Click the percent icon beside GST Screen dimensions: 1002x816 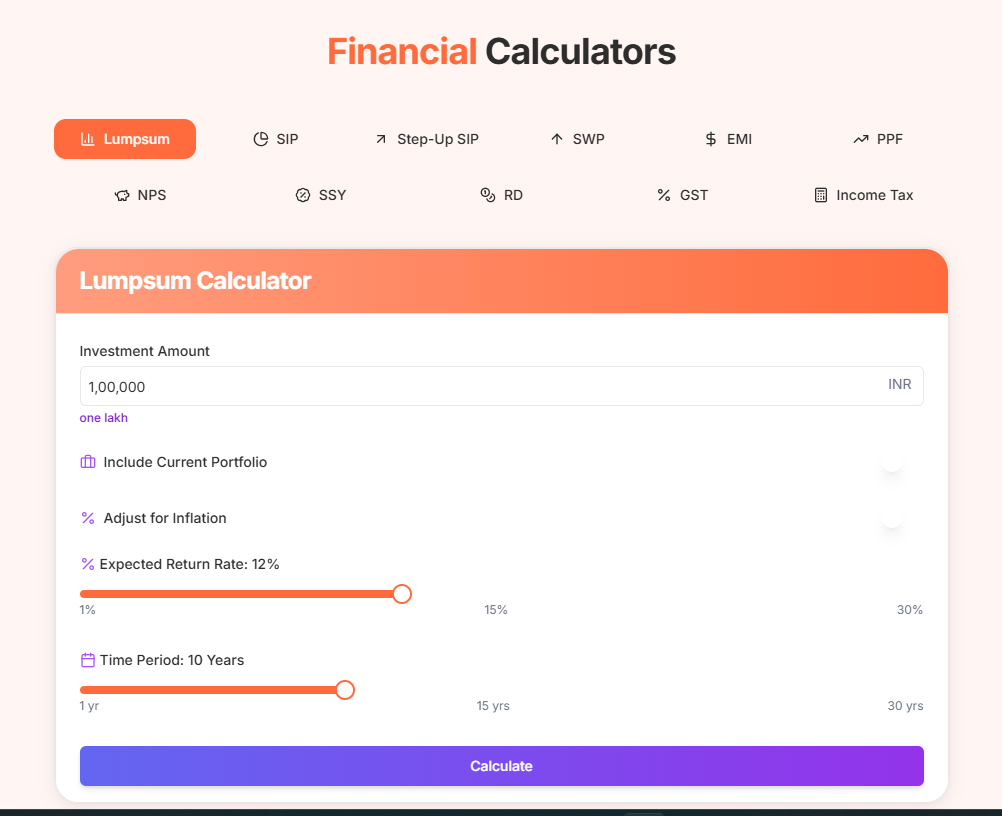click(664, 196)
